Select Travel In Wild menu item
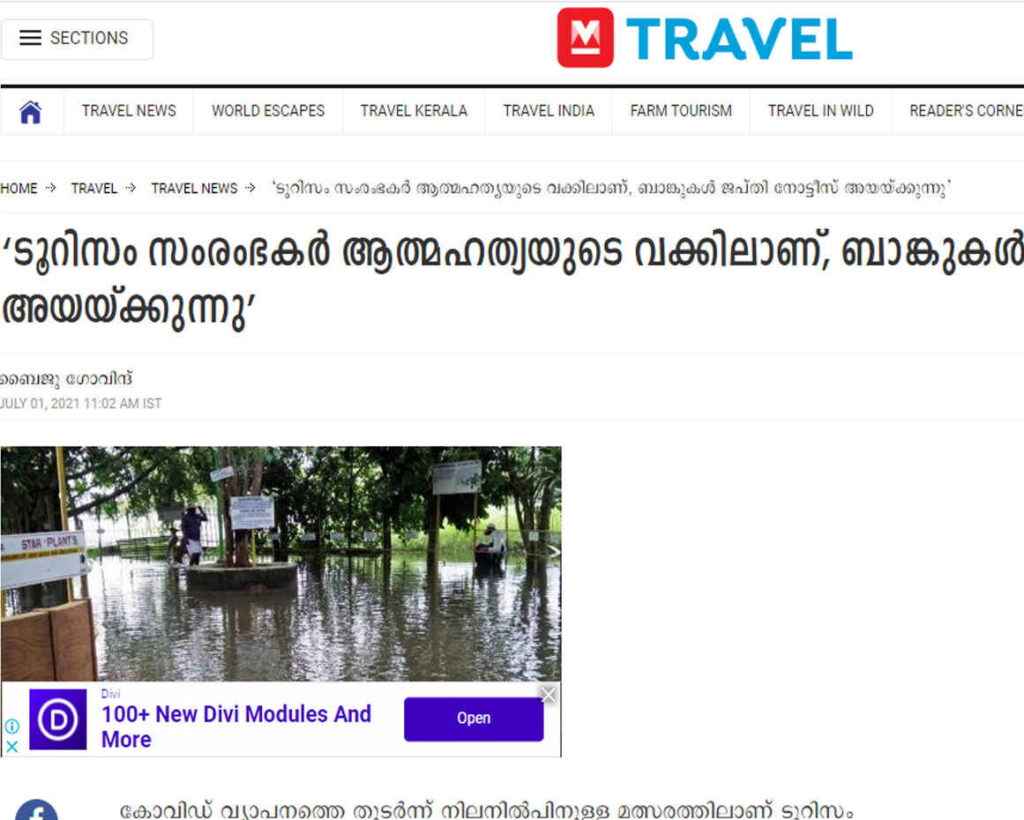The image size is (1024, 820). [x=820, y=111]
